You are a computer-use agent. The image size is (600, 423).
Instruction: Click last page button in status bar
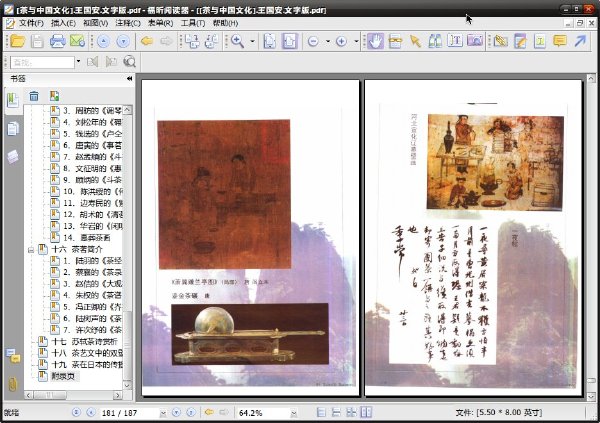[191, 412]
